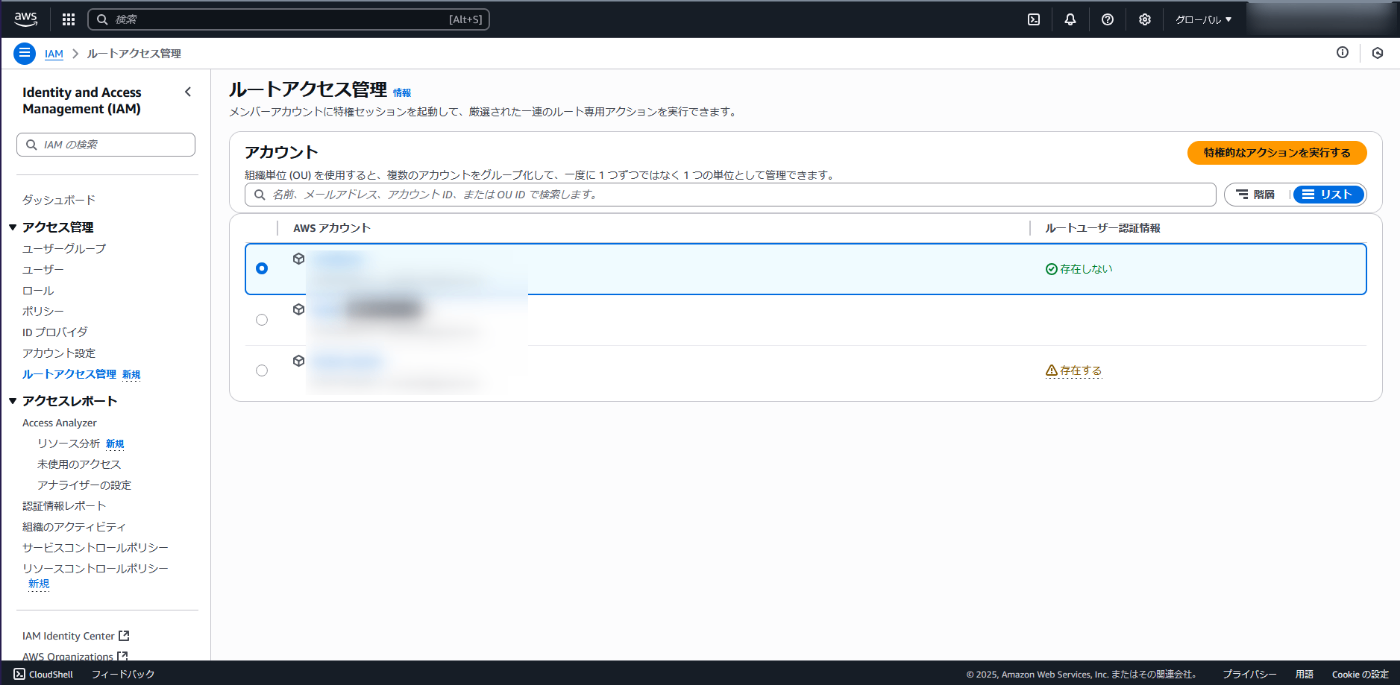Open ID プロバイダ in the sidebar
1400x685 pixels.
tap(55, 332)
